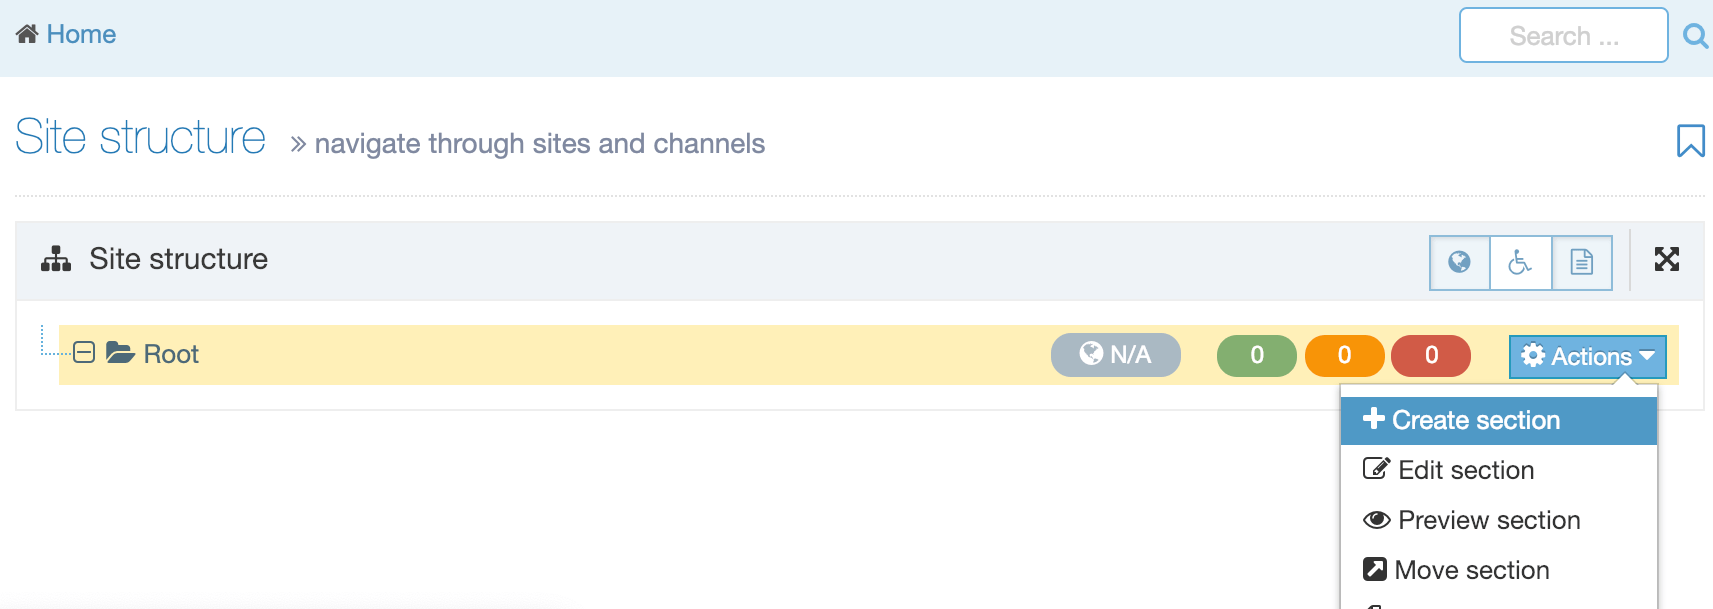Focus the Search input field
1713x609 pixels.
pos(1563,36)
